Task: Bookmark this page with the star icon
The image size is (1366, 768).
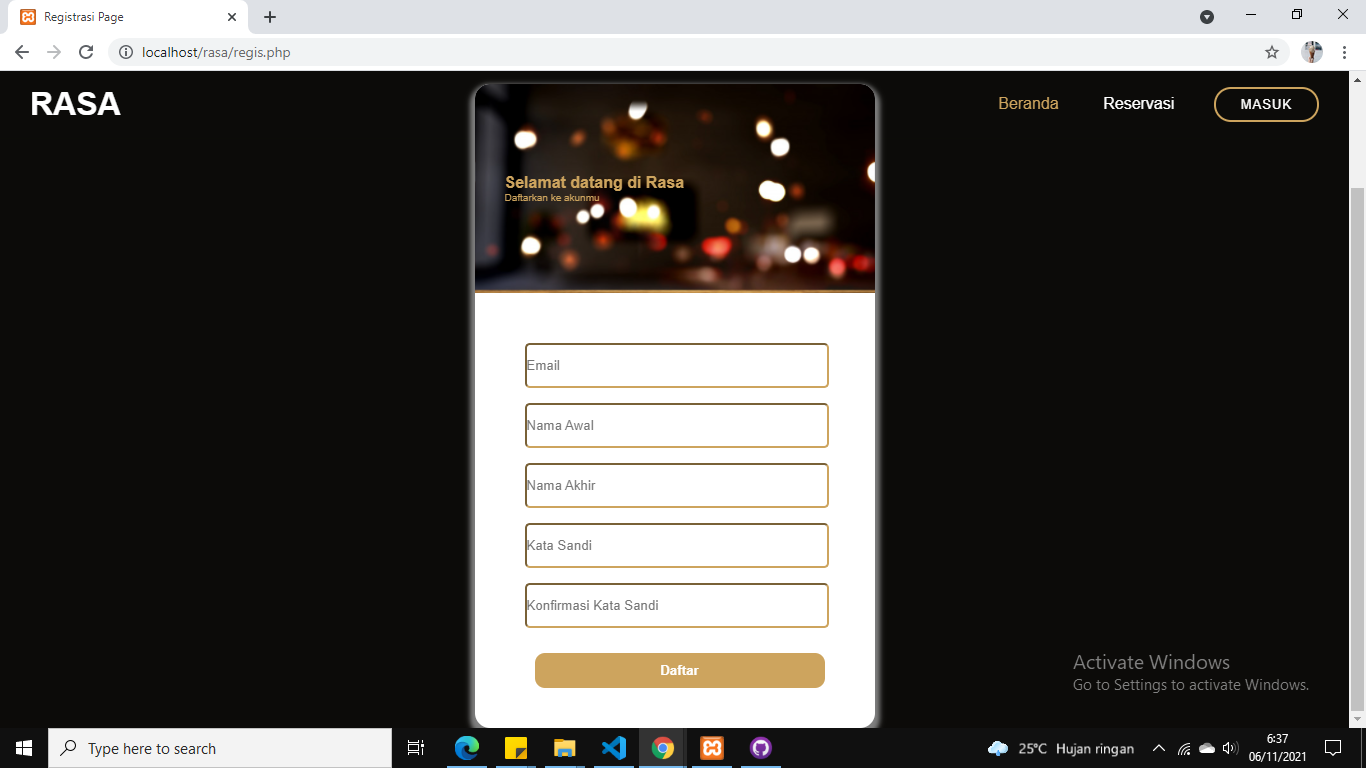Action: pos(1272,52)
